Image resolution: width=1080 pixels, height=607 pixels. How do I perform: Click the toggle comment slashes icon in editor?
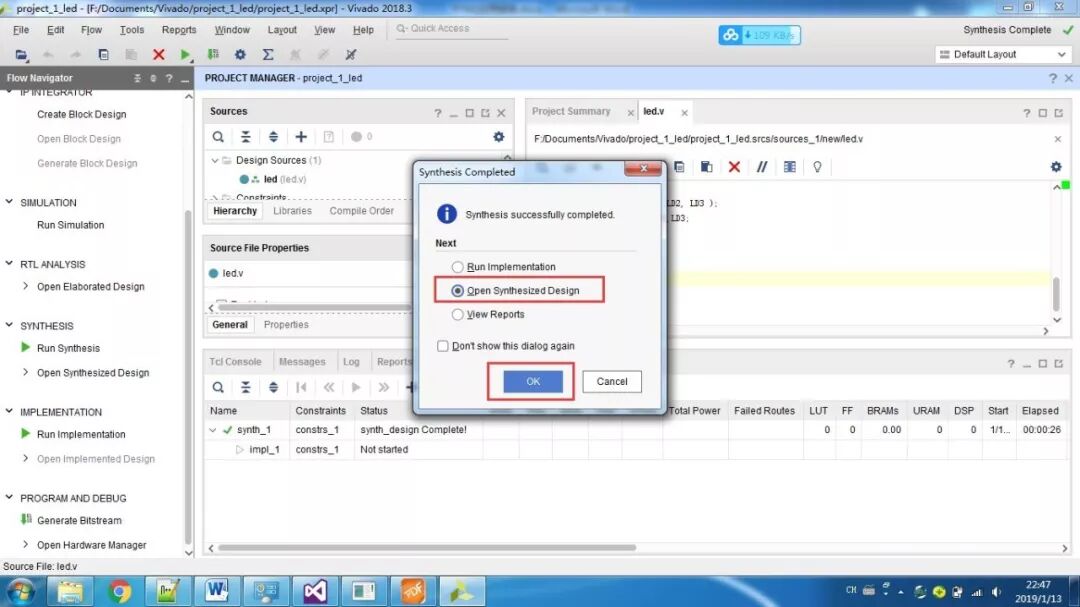(x=762, y=167)
